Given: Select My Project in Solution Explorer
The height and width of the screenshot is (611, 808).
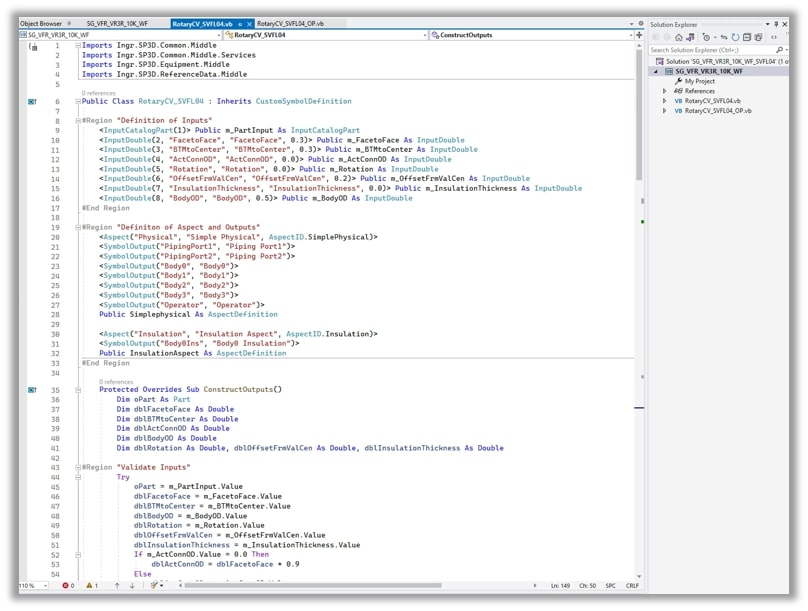Looking at the screenshot, I should 699,81.
